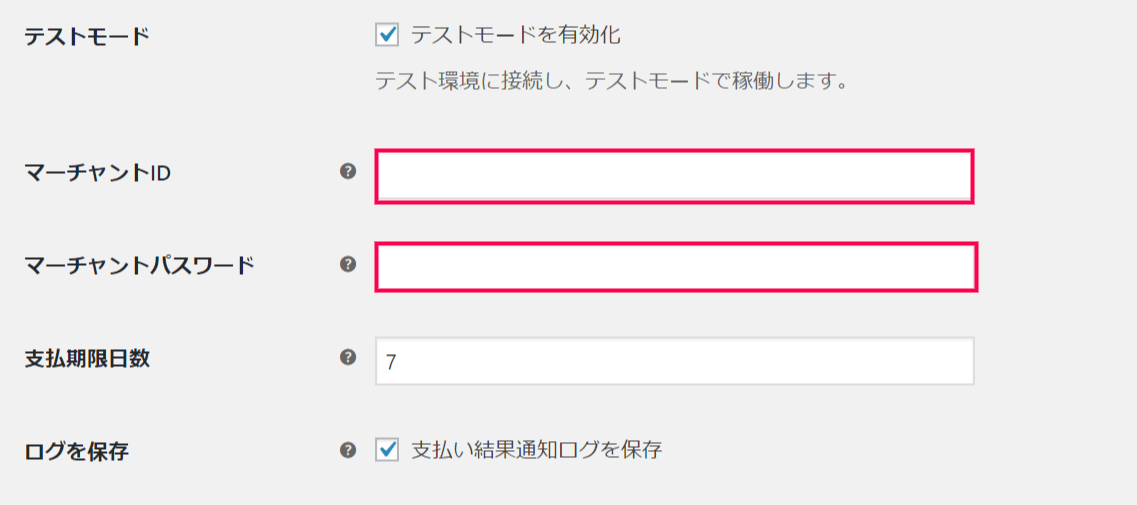Focus the empty マーチャントパスワード field

[x=677, y=268]
